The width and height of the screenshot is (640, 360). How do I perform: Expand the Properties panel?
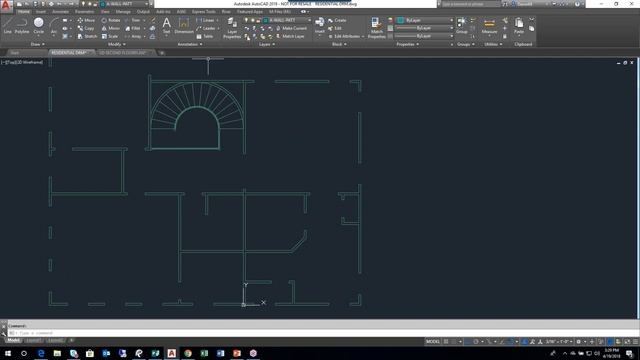(x=408, y=44)
